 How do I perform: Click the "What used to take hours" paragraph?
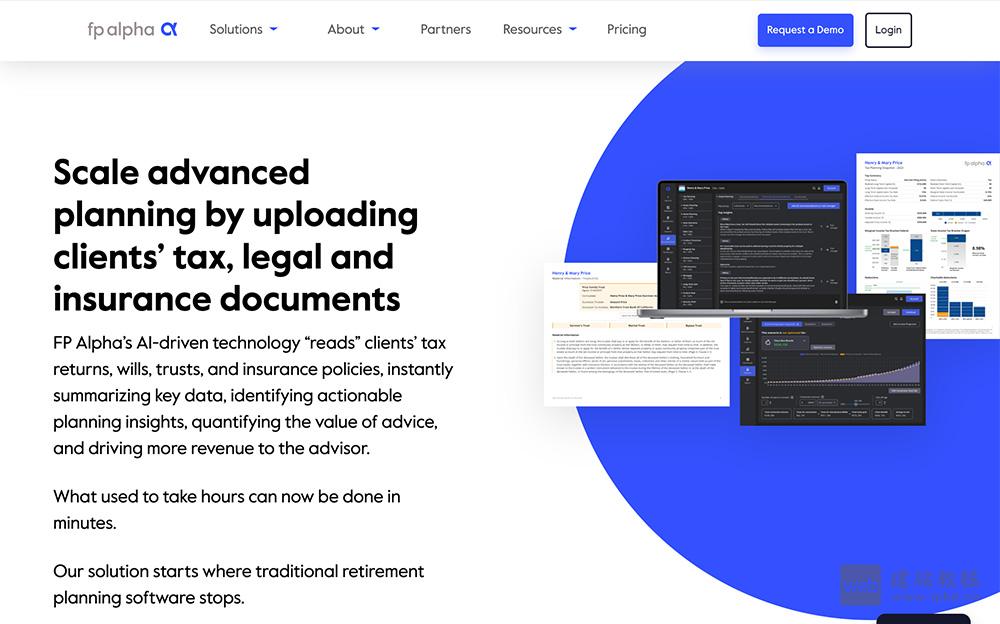[x=227, y=509]
